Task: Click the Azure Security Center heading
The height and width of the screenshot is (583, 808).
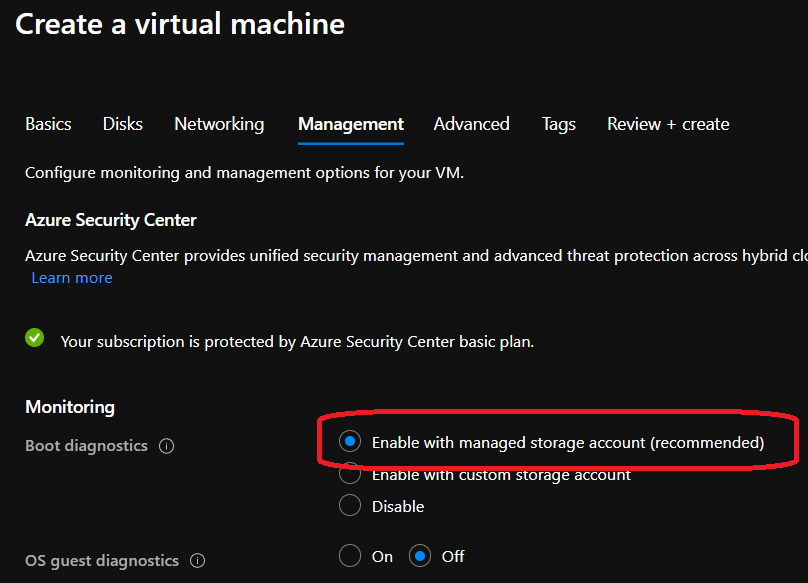Action: (x=111, y=220)
